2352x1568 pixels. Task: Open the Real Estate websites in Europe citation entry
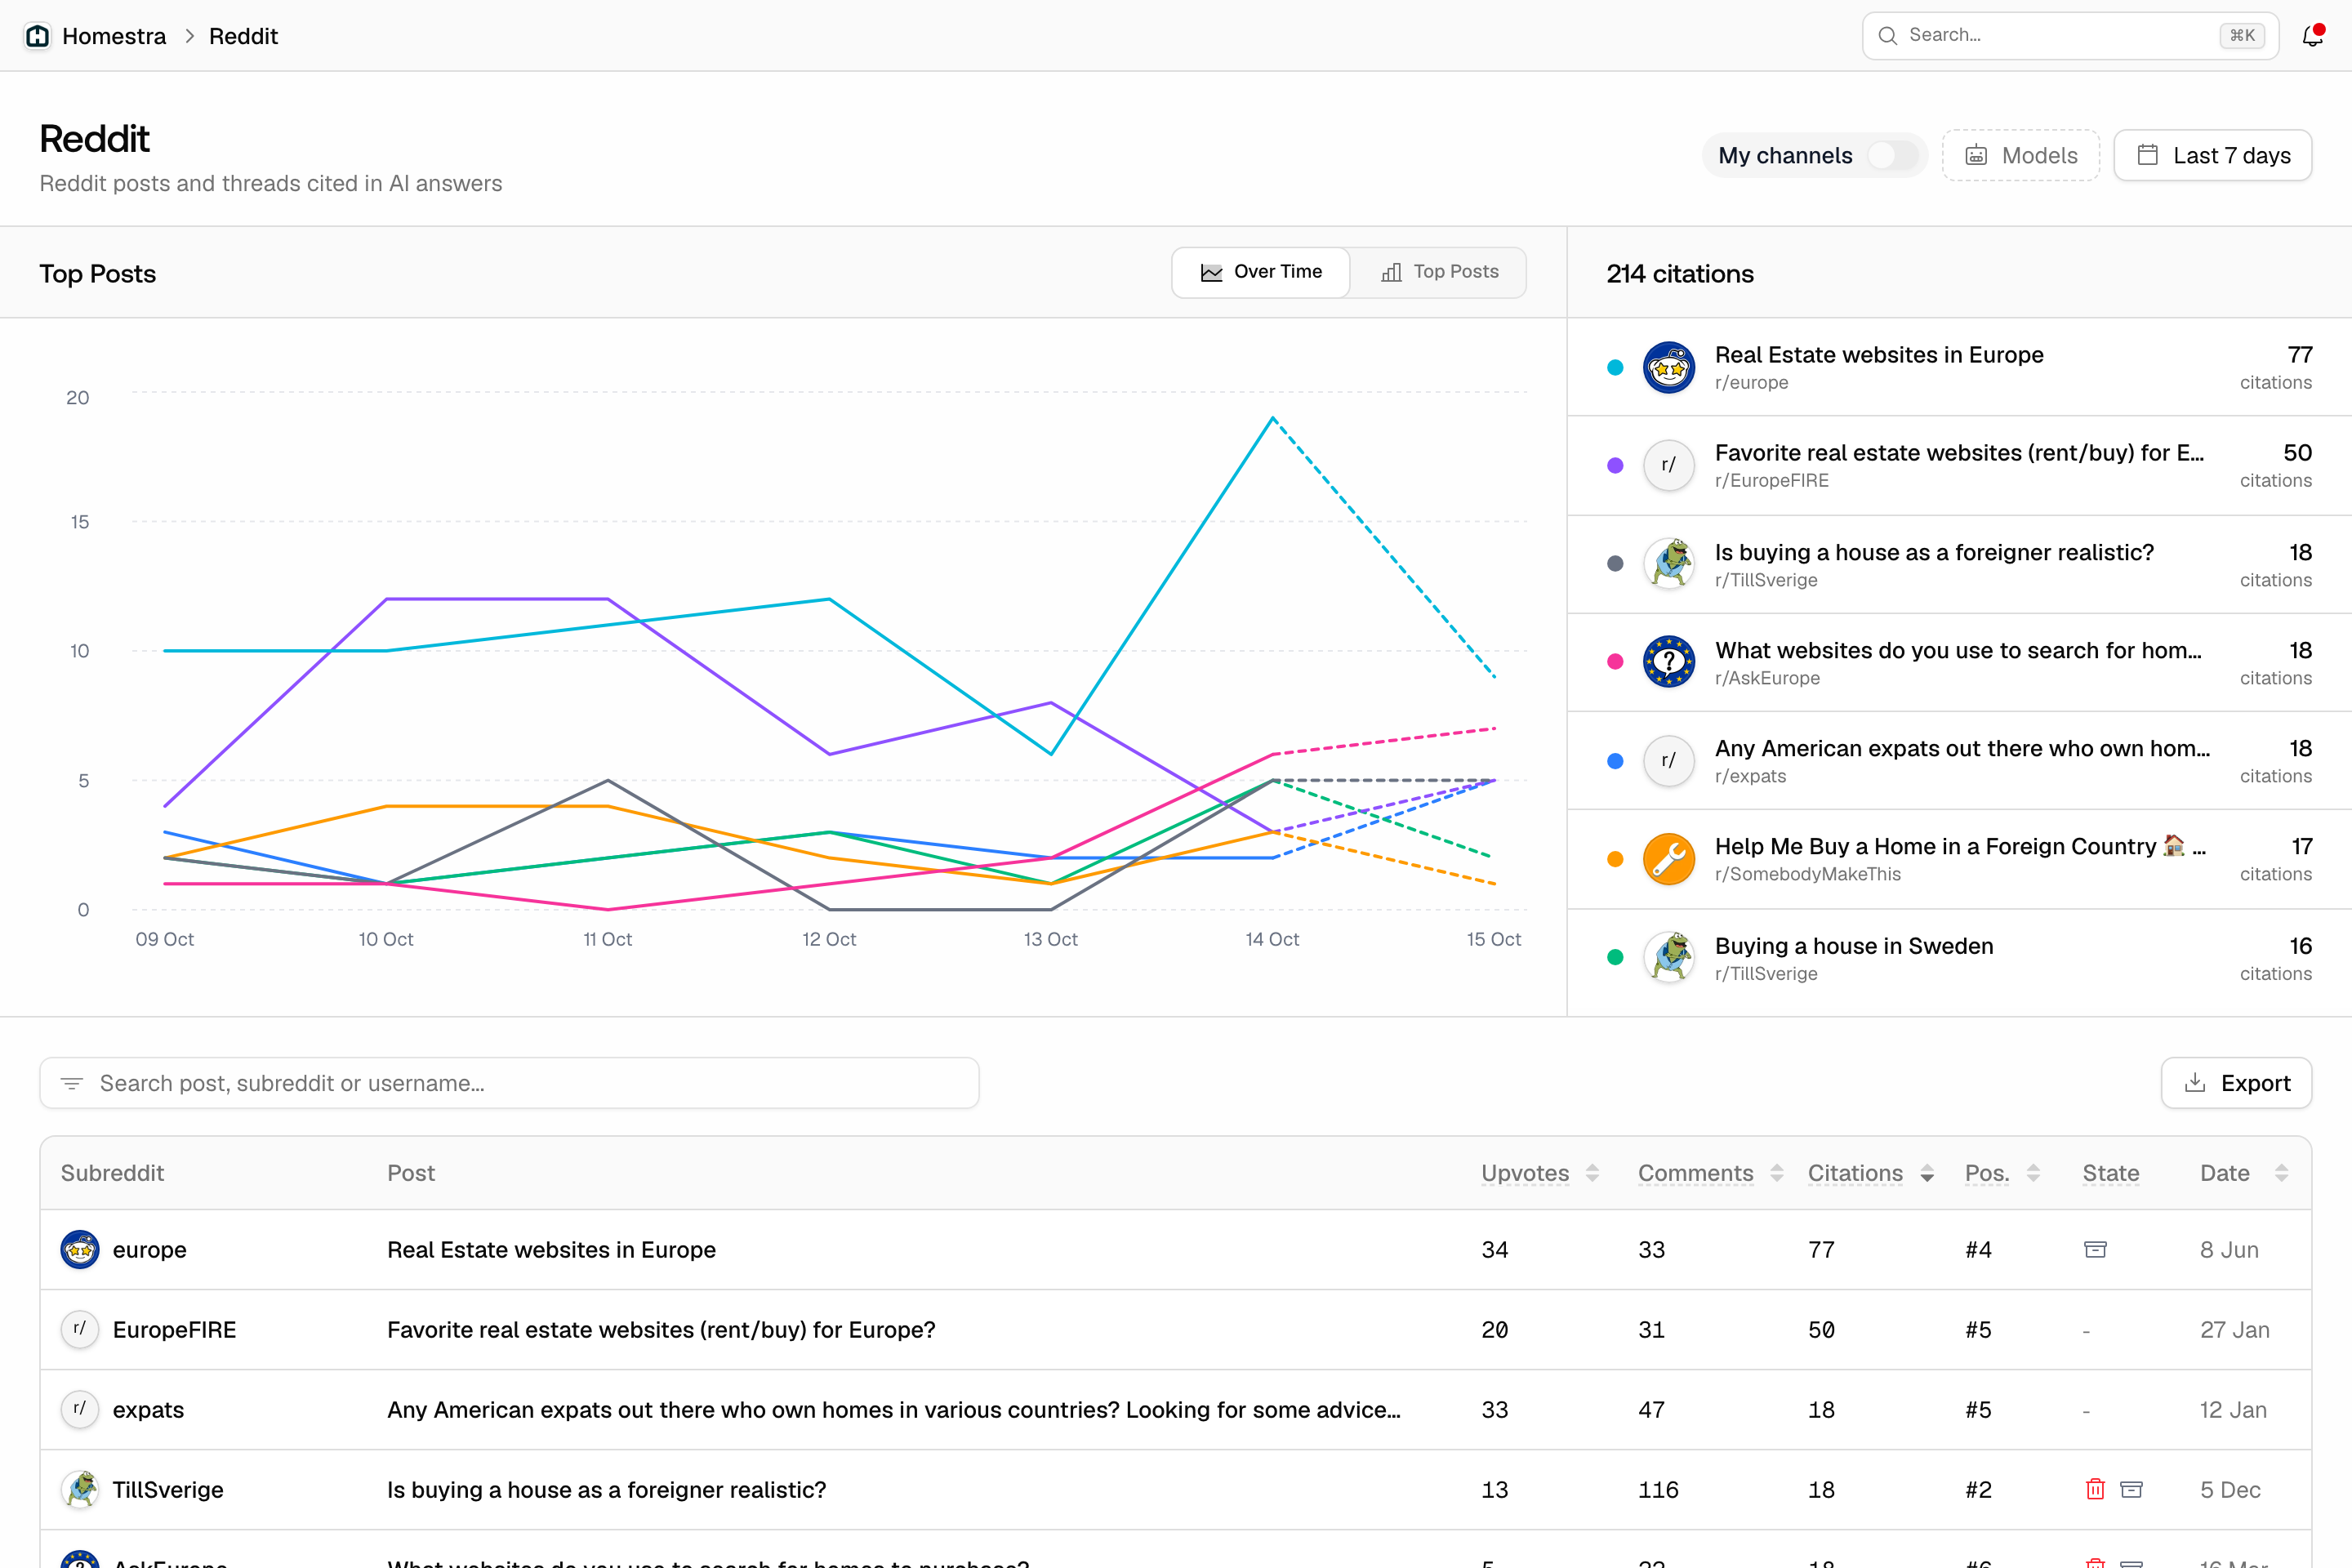click(x=1959, y=367)
